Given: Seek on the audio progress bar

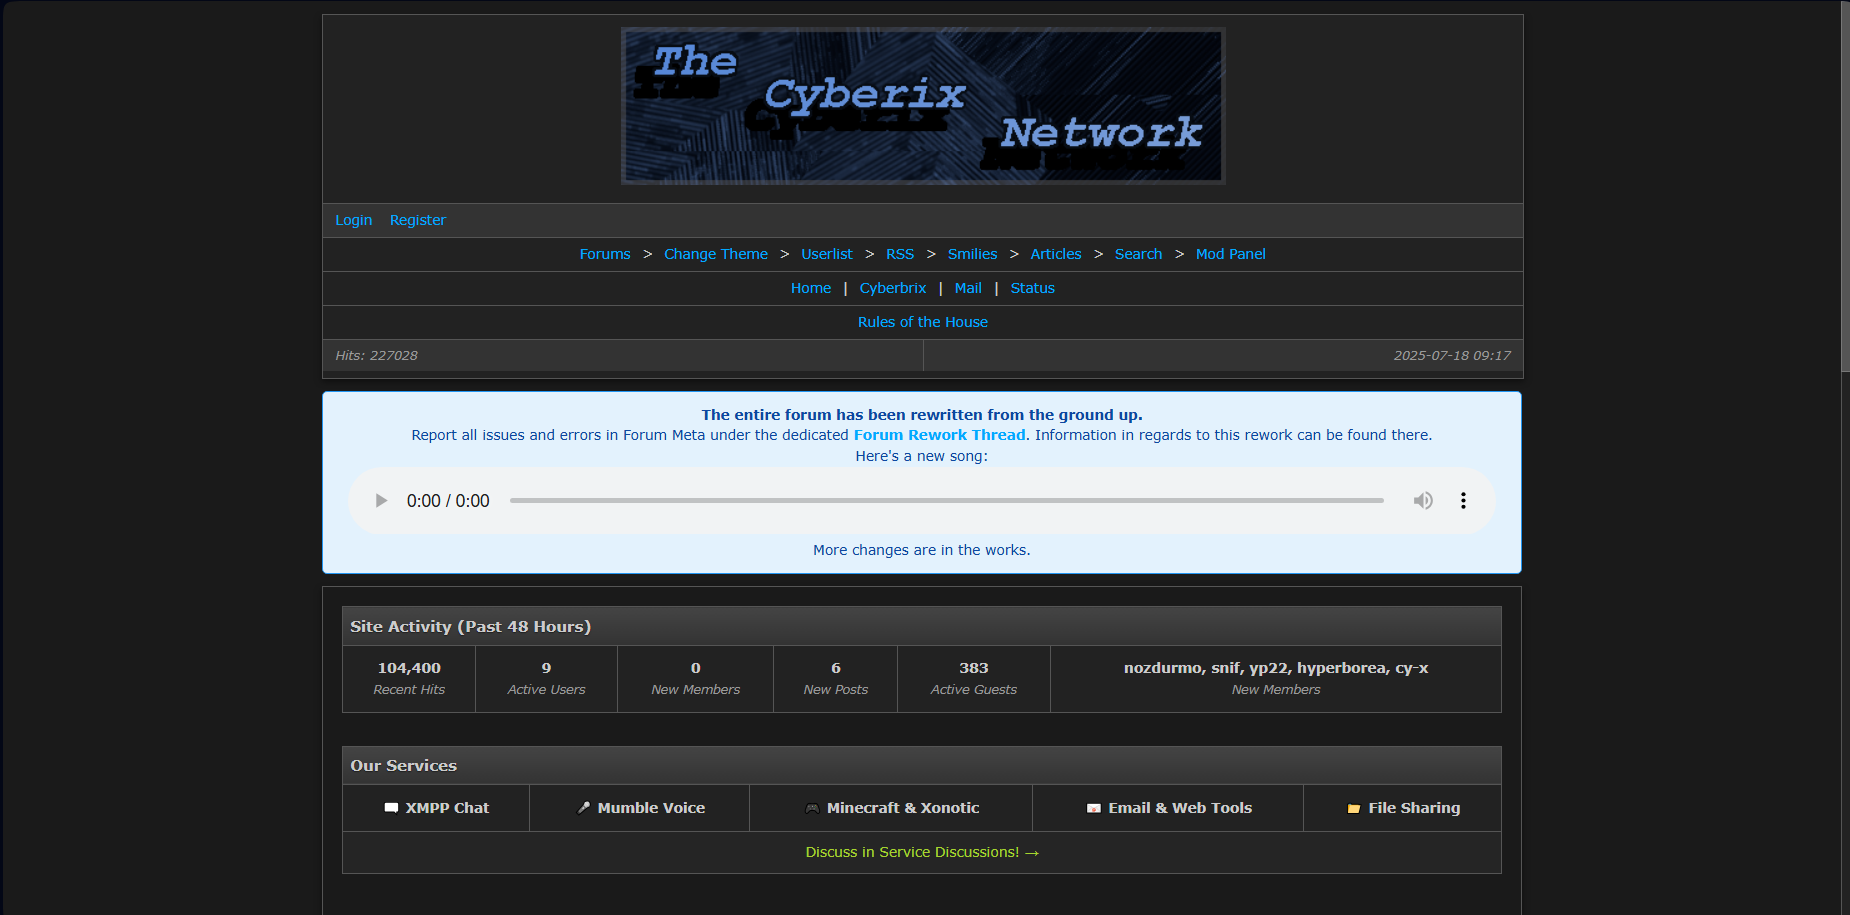Looking at the screenshot, I should 946,501.
